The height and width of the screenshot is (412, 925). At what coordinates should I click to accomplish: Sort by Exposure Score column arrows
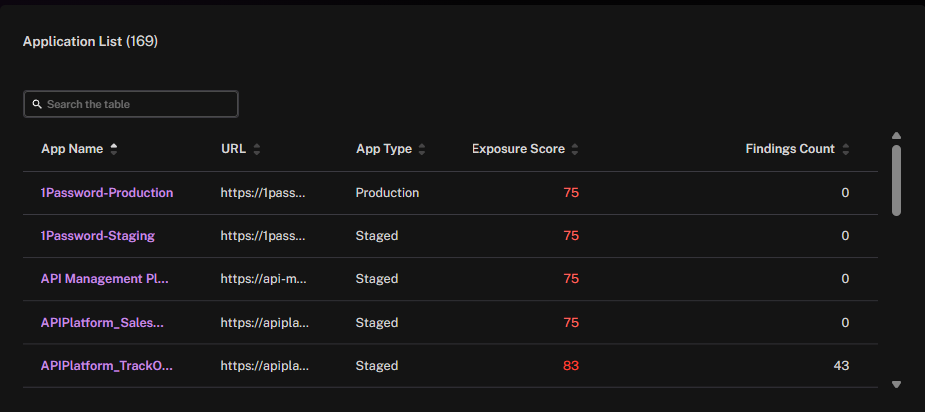pos(575,149)
